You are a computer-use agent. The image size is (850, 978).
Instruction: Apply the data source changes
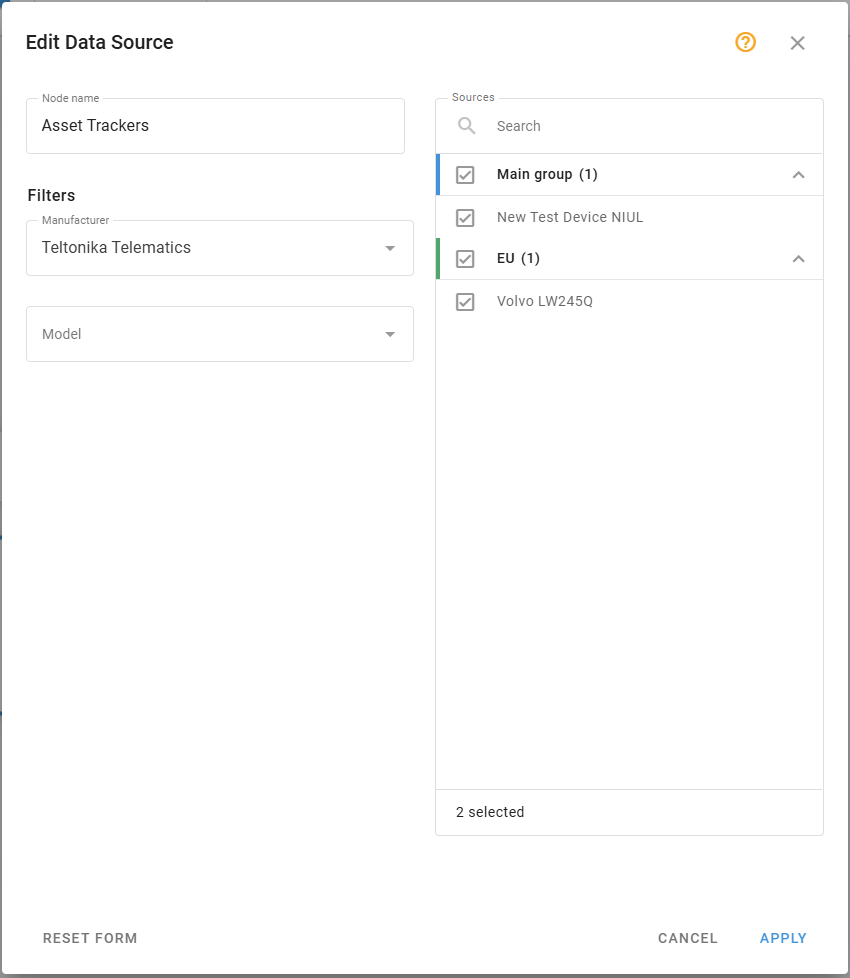point(783,938)
